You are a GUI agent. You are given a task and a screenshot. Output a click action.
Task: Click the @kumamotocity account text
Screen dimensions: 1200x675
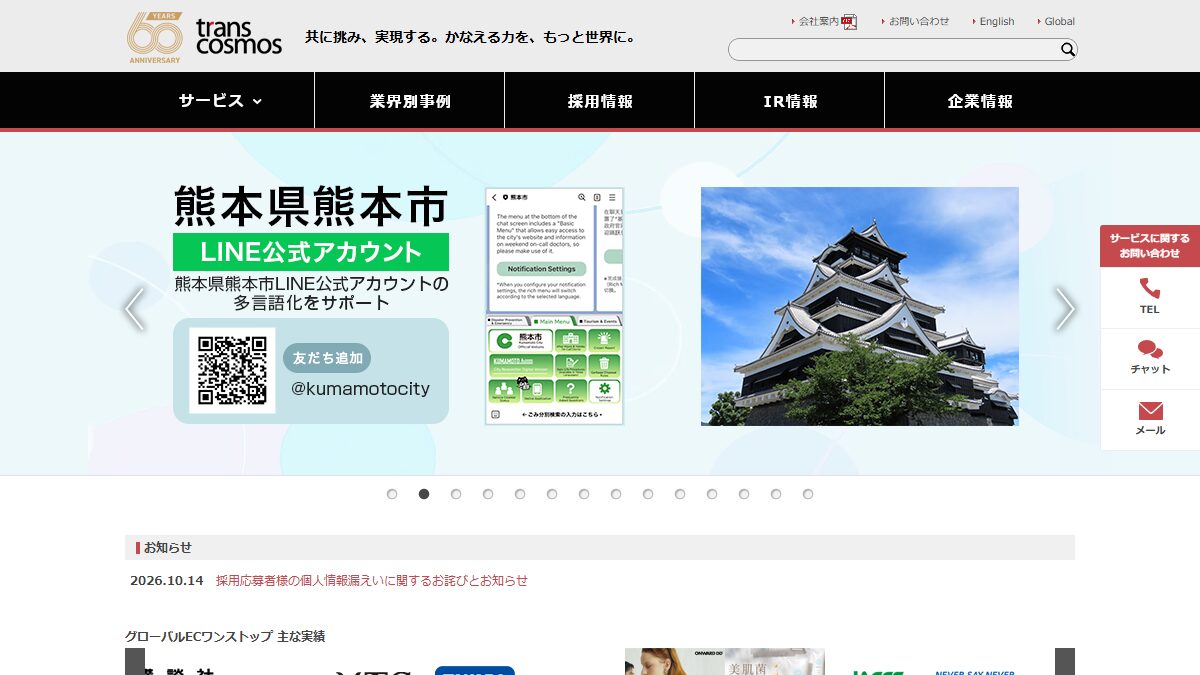coord(360,389)
